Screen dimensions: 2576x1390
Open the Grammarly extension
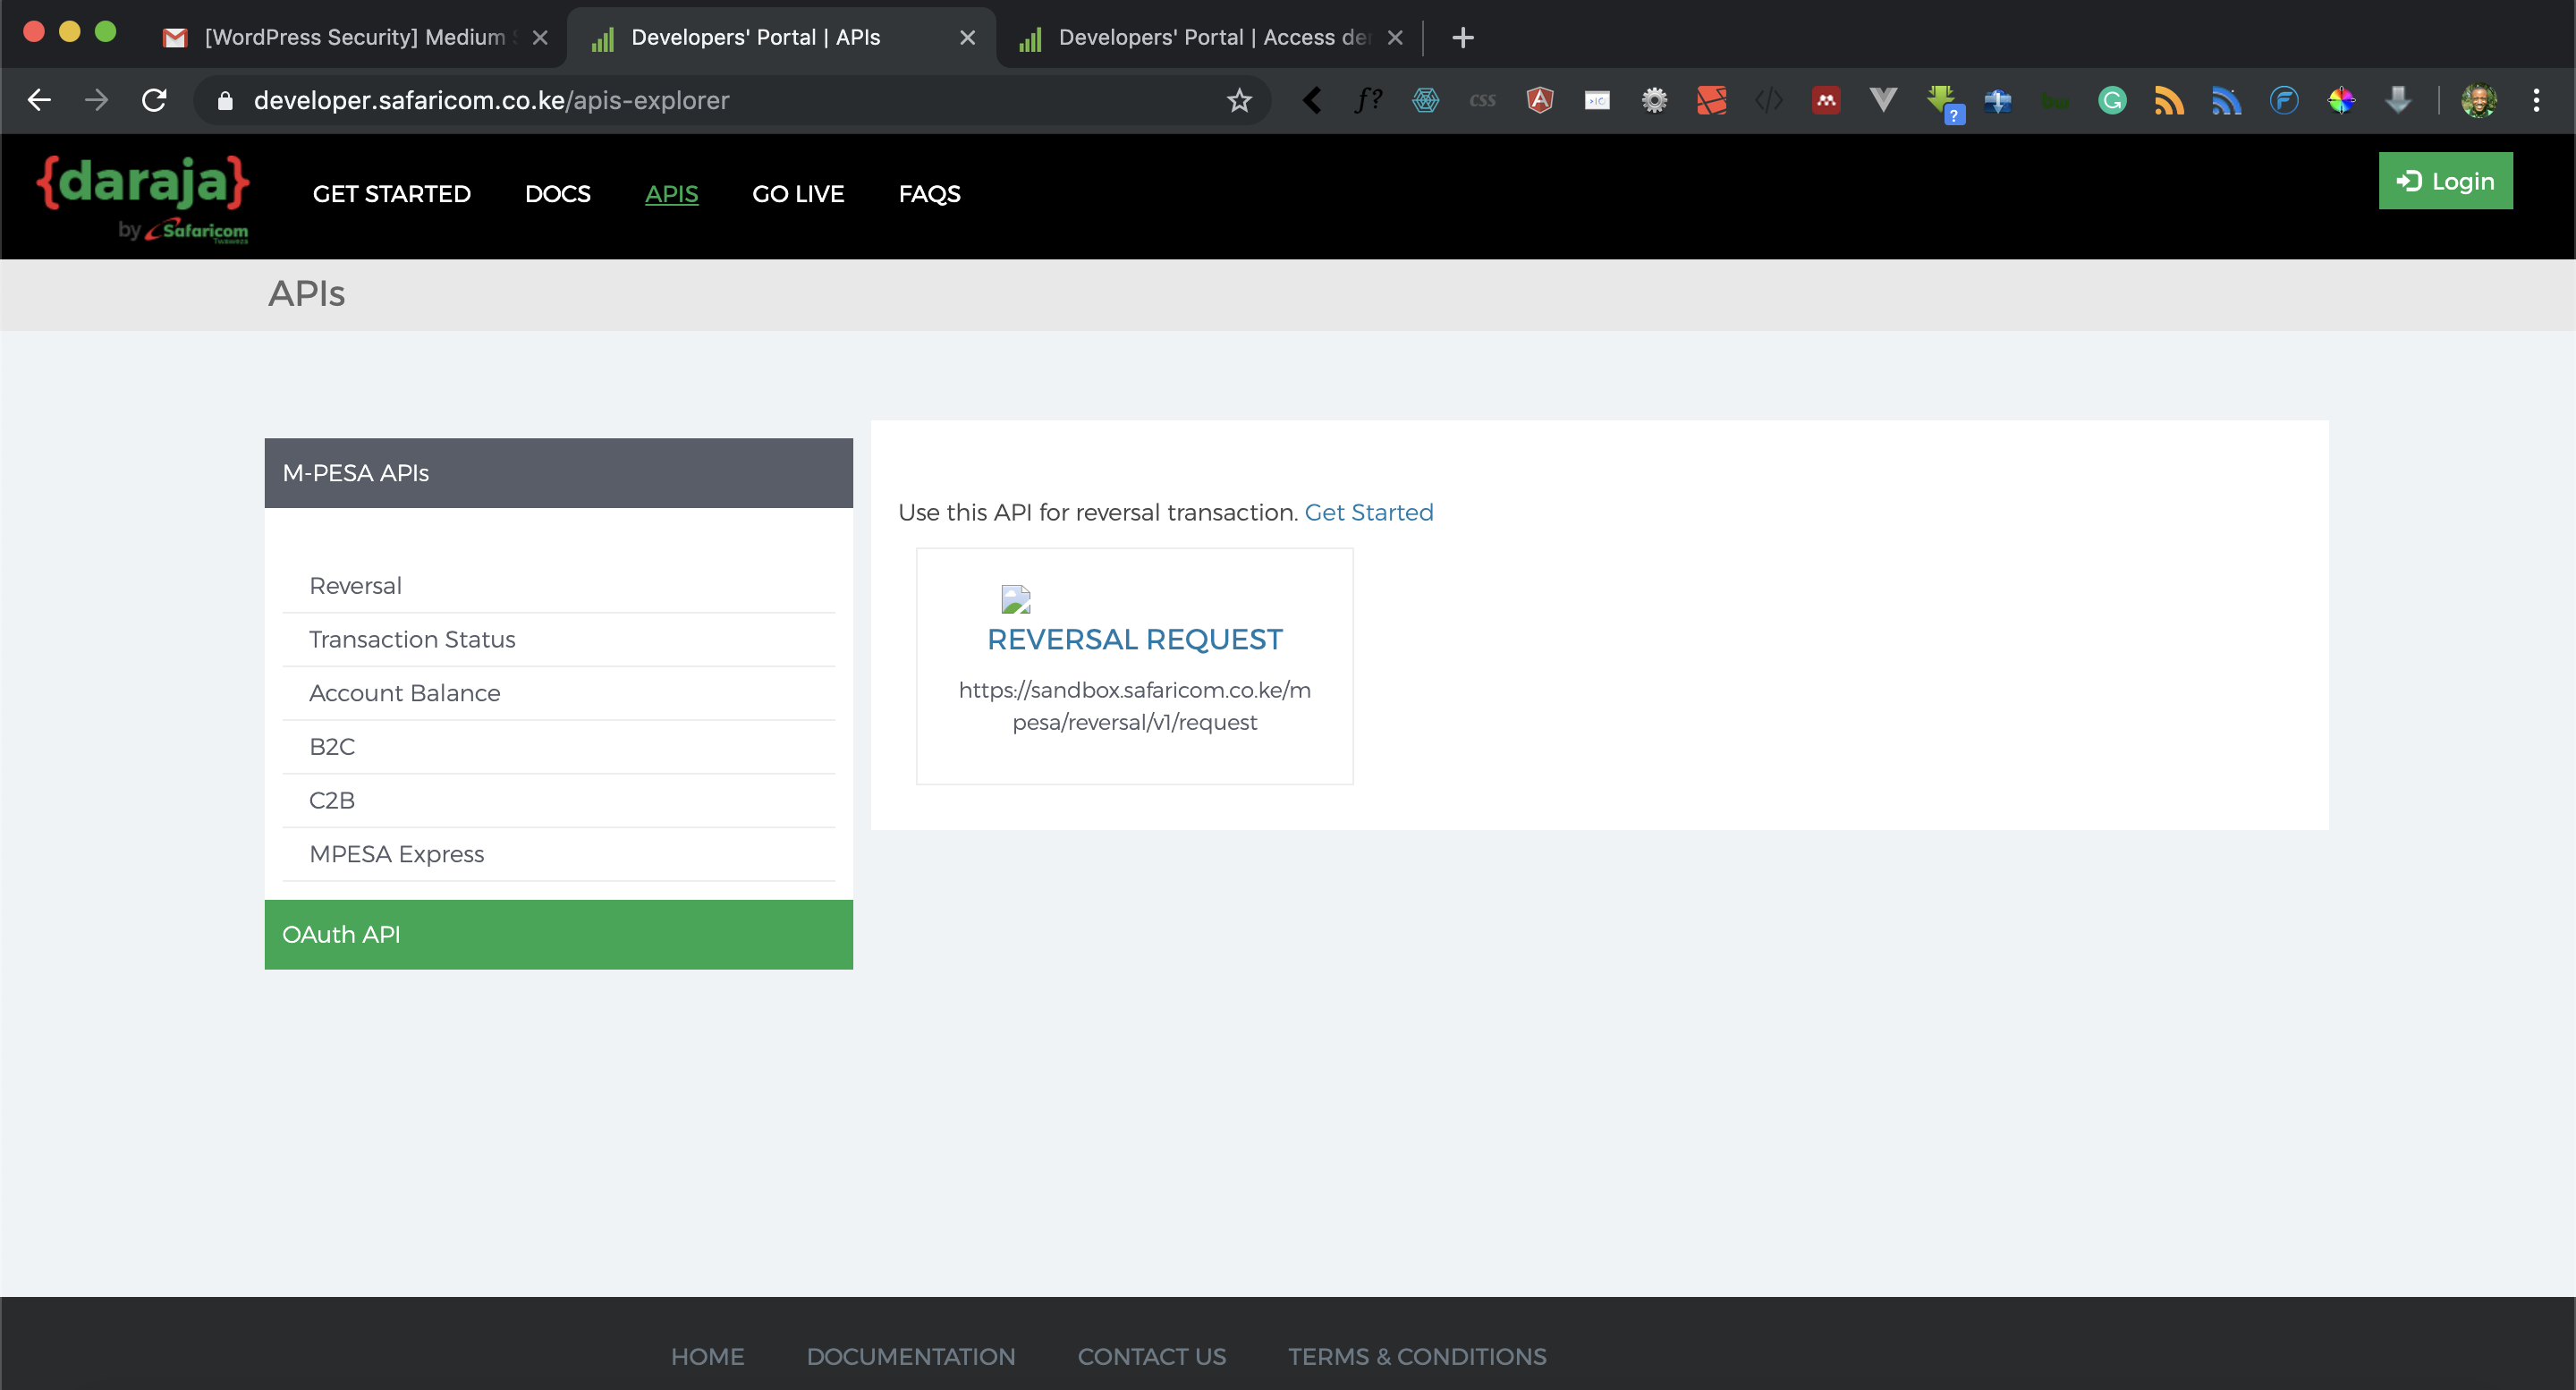2112,100
